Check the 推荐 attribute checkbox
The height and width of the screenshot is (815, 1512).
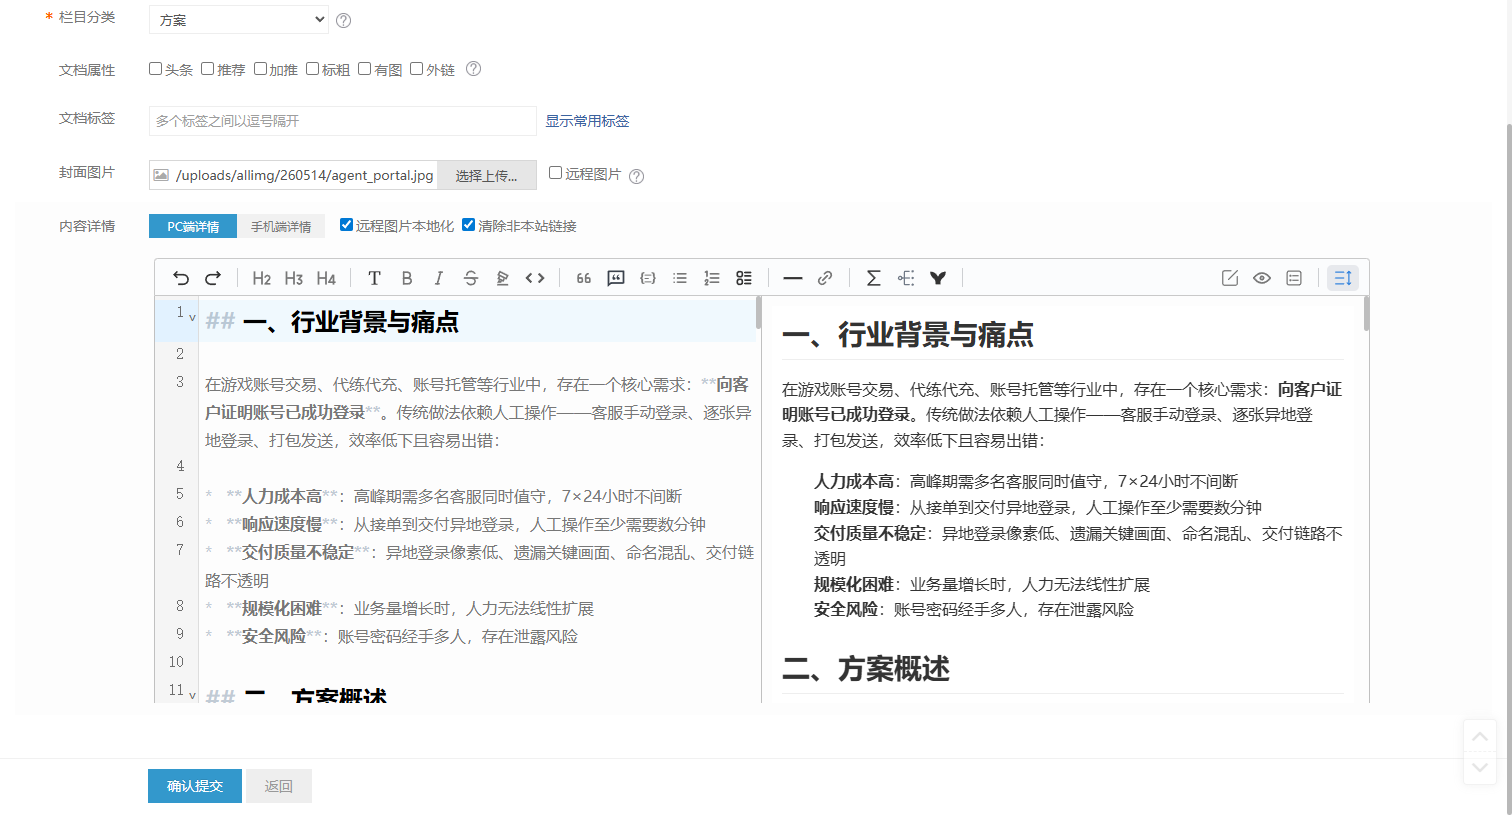(x=207, y=69)
